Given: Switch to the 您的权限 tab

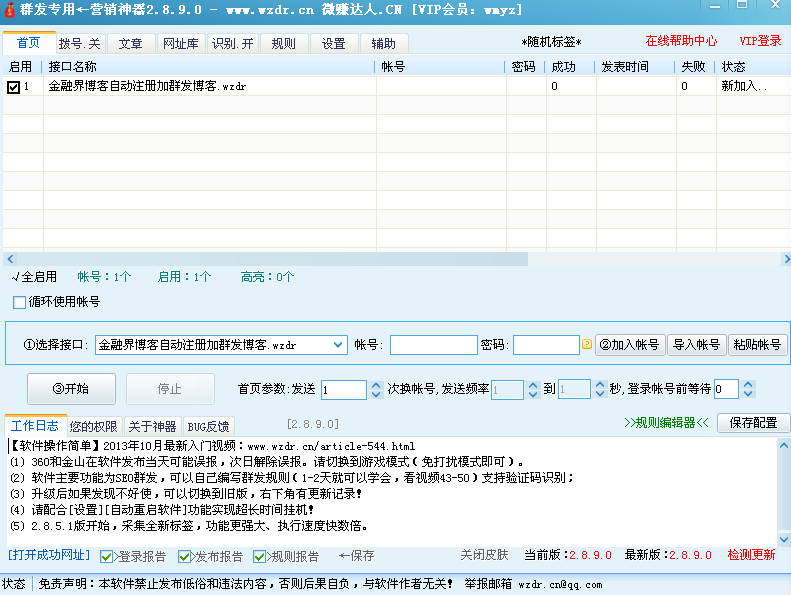Looking at the screenshot, I should 93,427.
